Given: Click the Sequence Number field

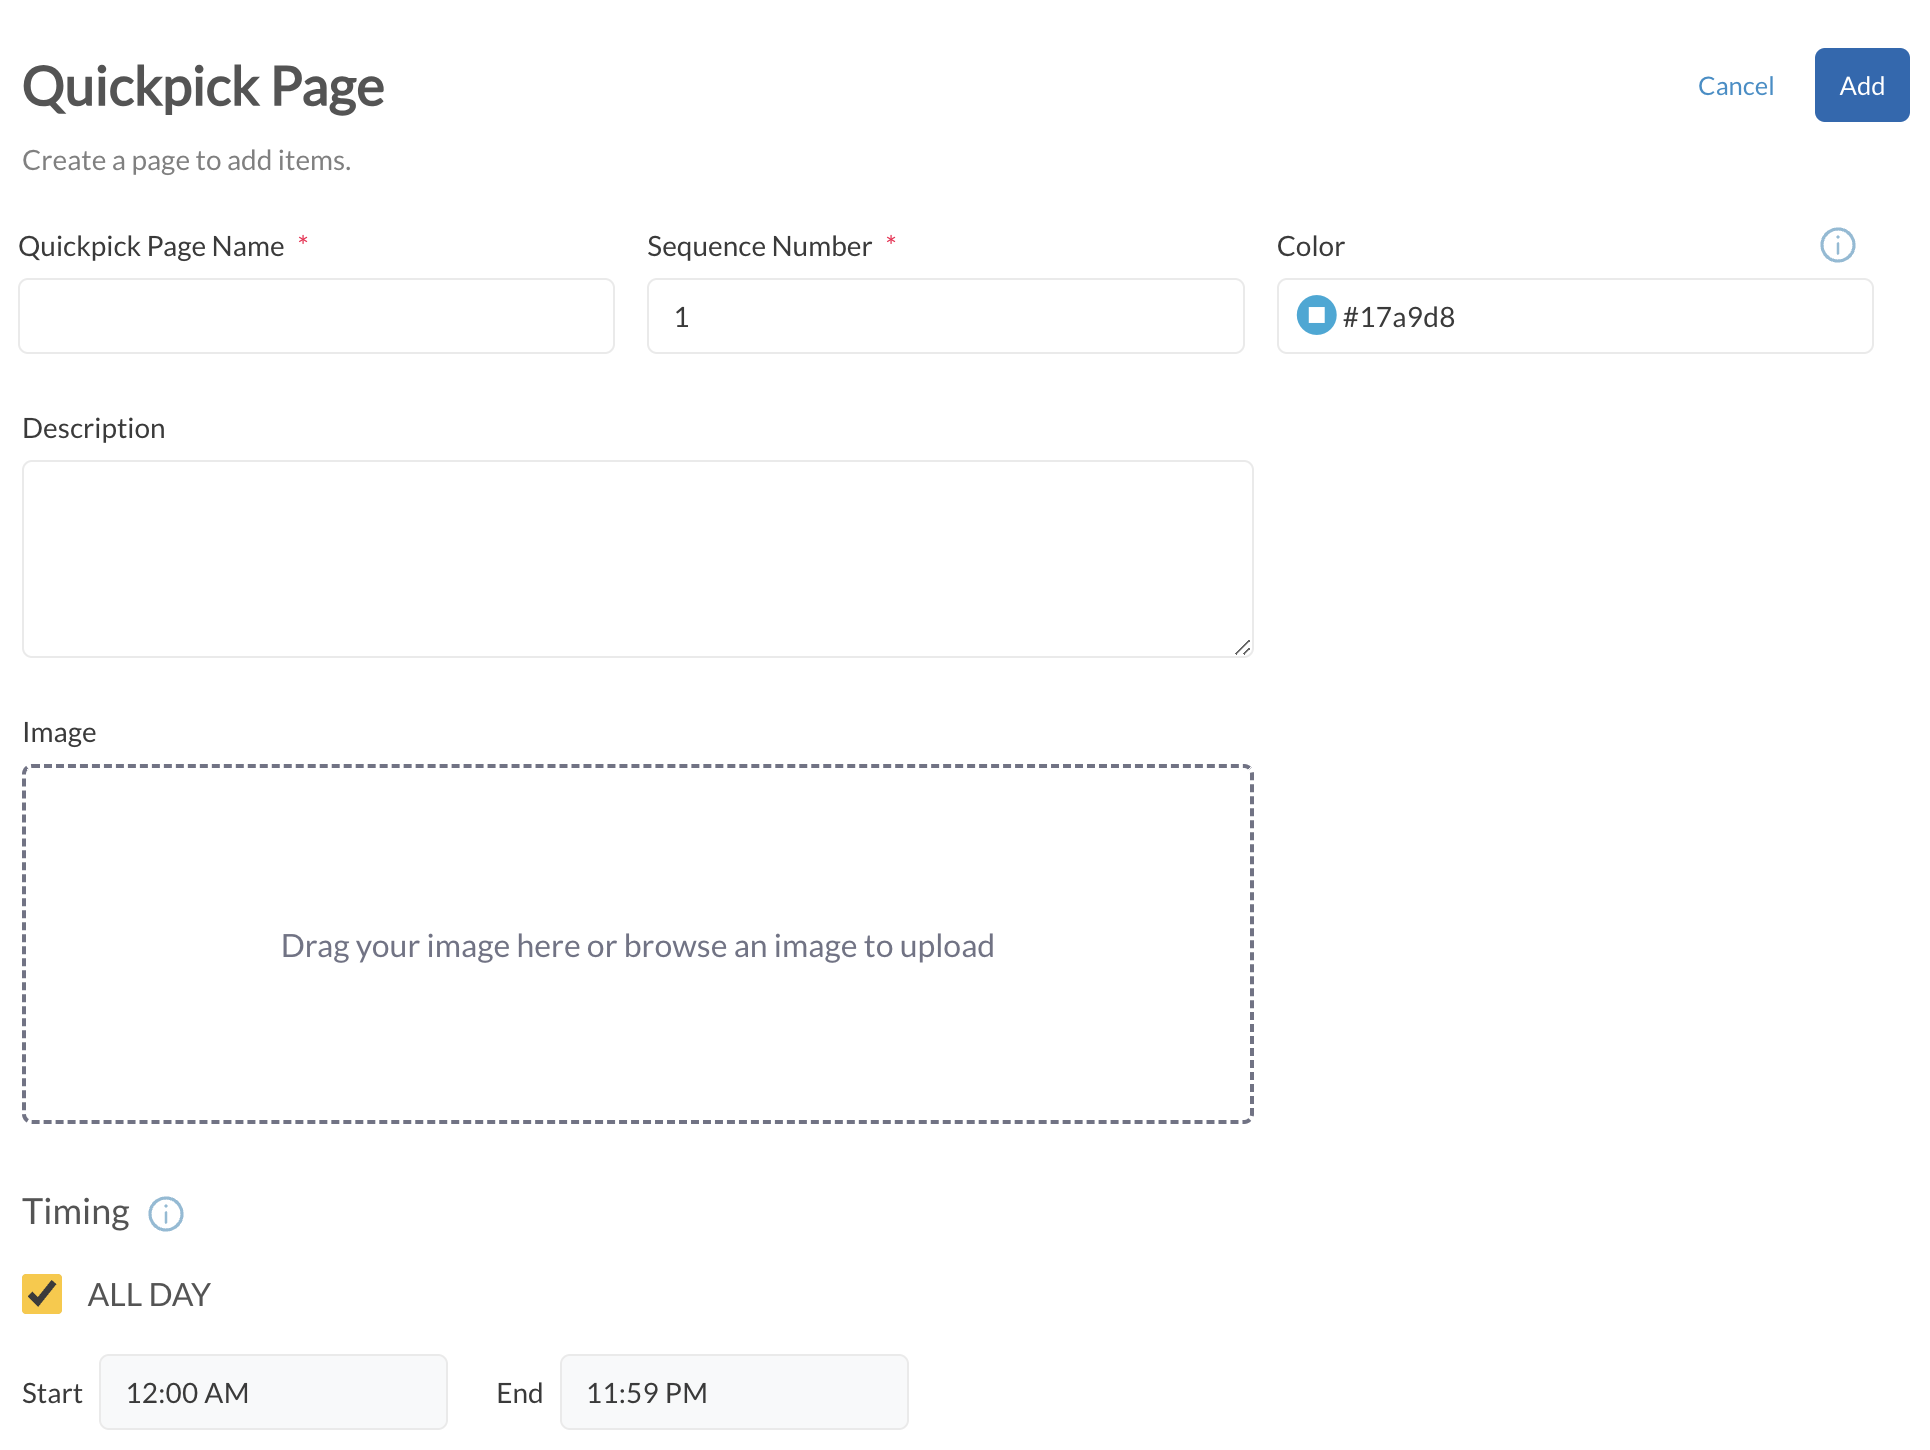Looking at the screenshot, I should 944,315.
